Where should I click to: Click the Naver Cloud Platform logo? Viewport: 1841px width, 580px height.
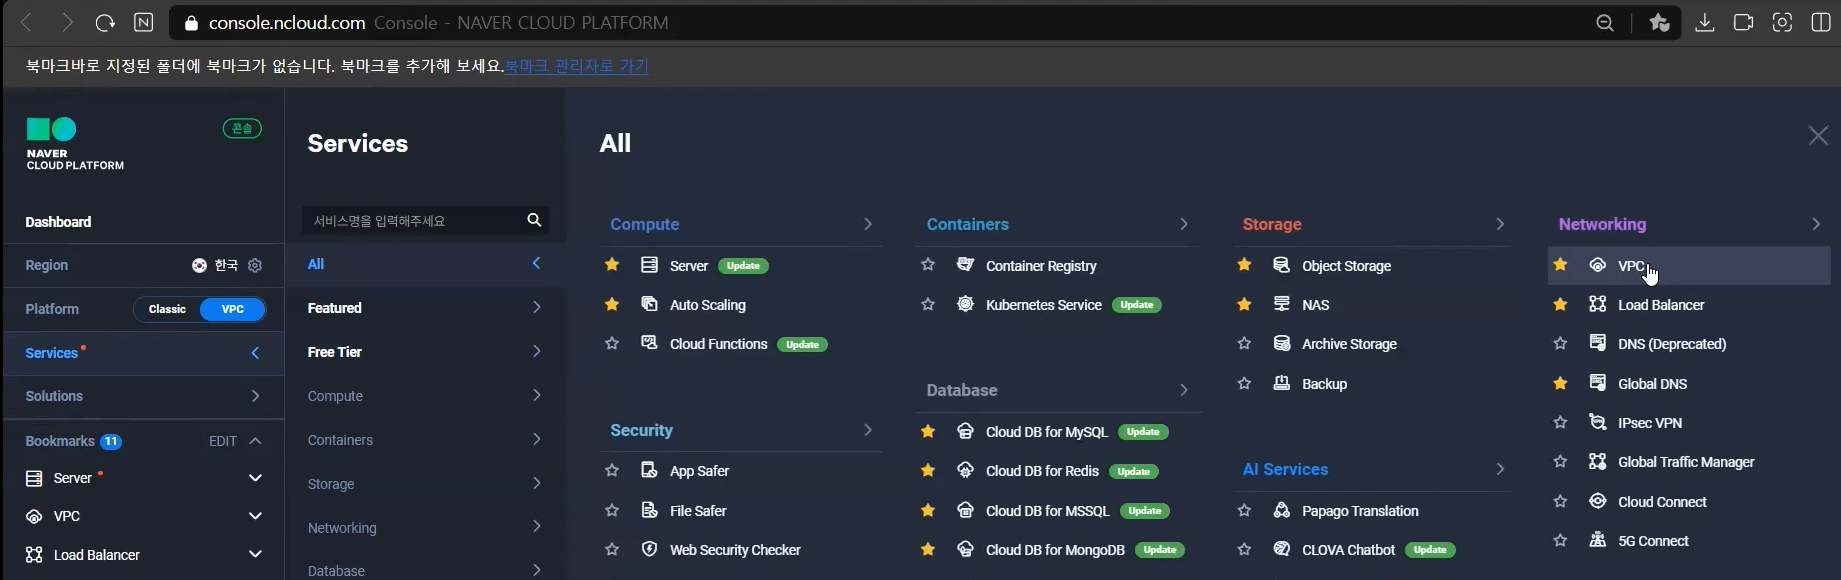75,144
